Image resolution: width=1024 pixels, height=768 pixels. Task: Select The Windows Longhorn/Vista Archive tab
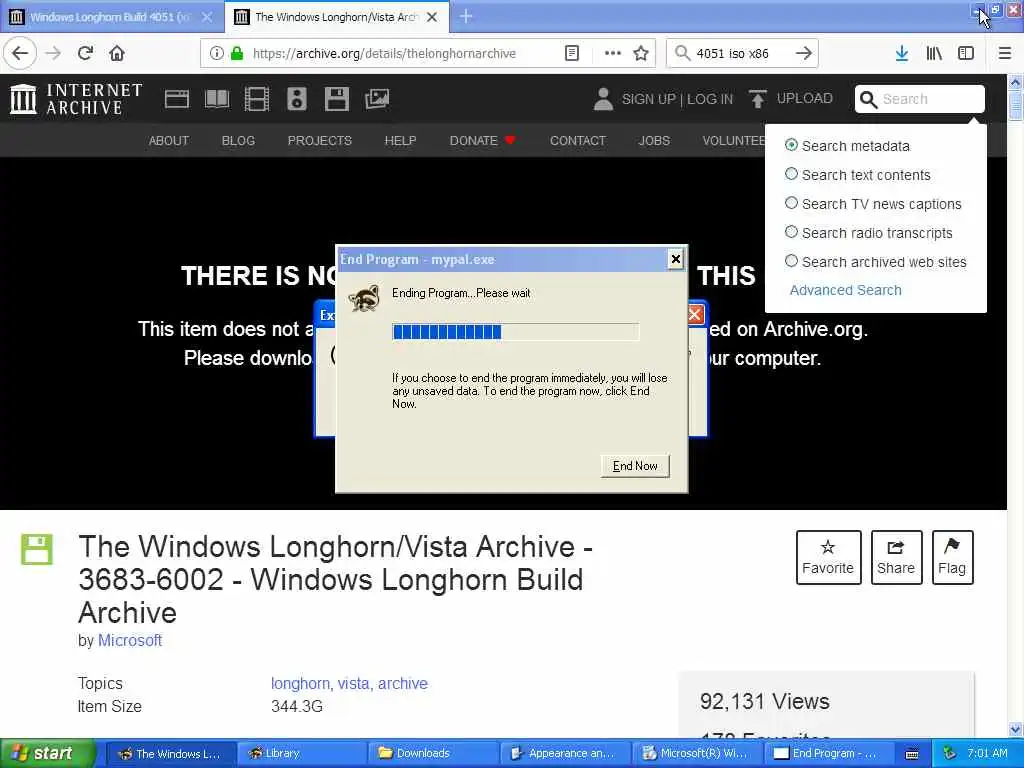pyautogui.click(x=336, y=17)
